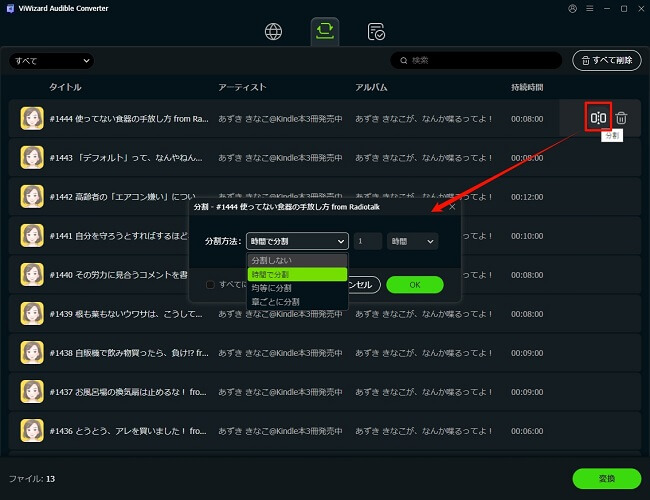Choose 章ごとに分割 option in dropdown list

click(x=297, y=302)
